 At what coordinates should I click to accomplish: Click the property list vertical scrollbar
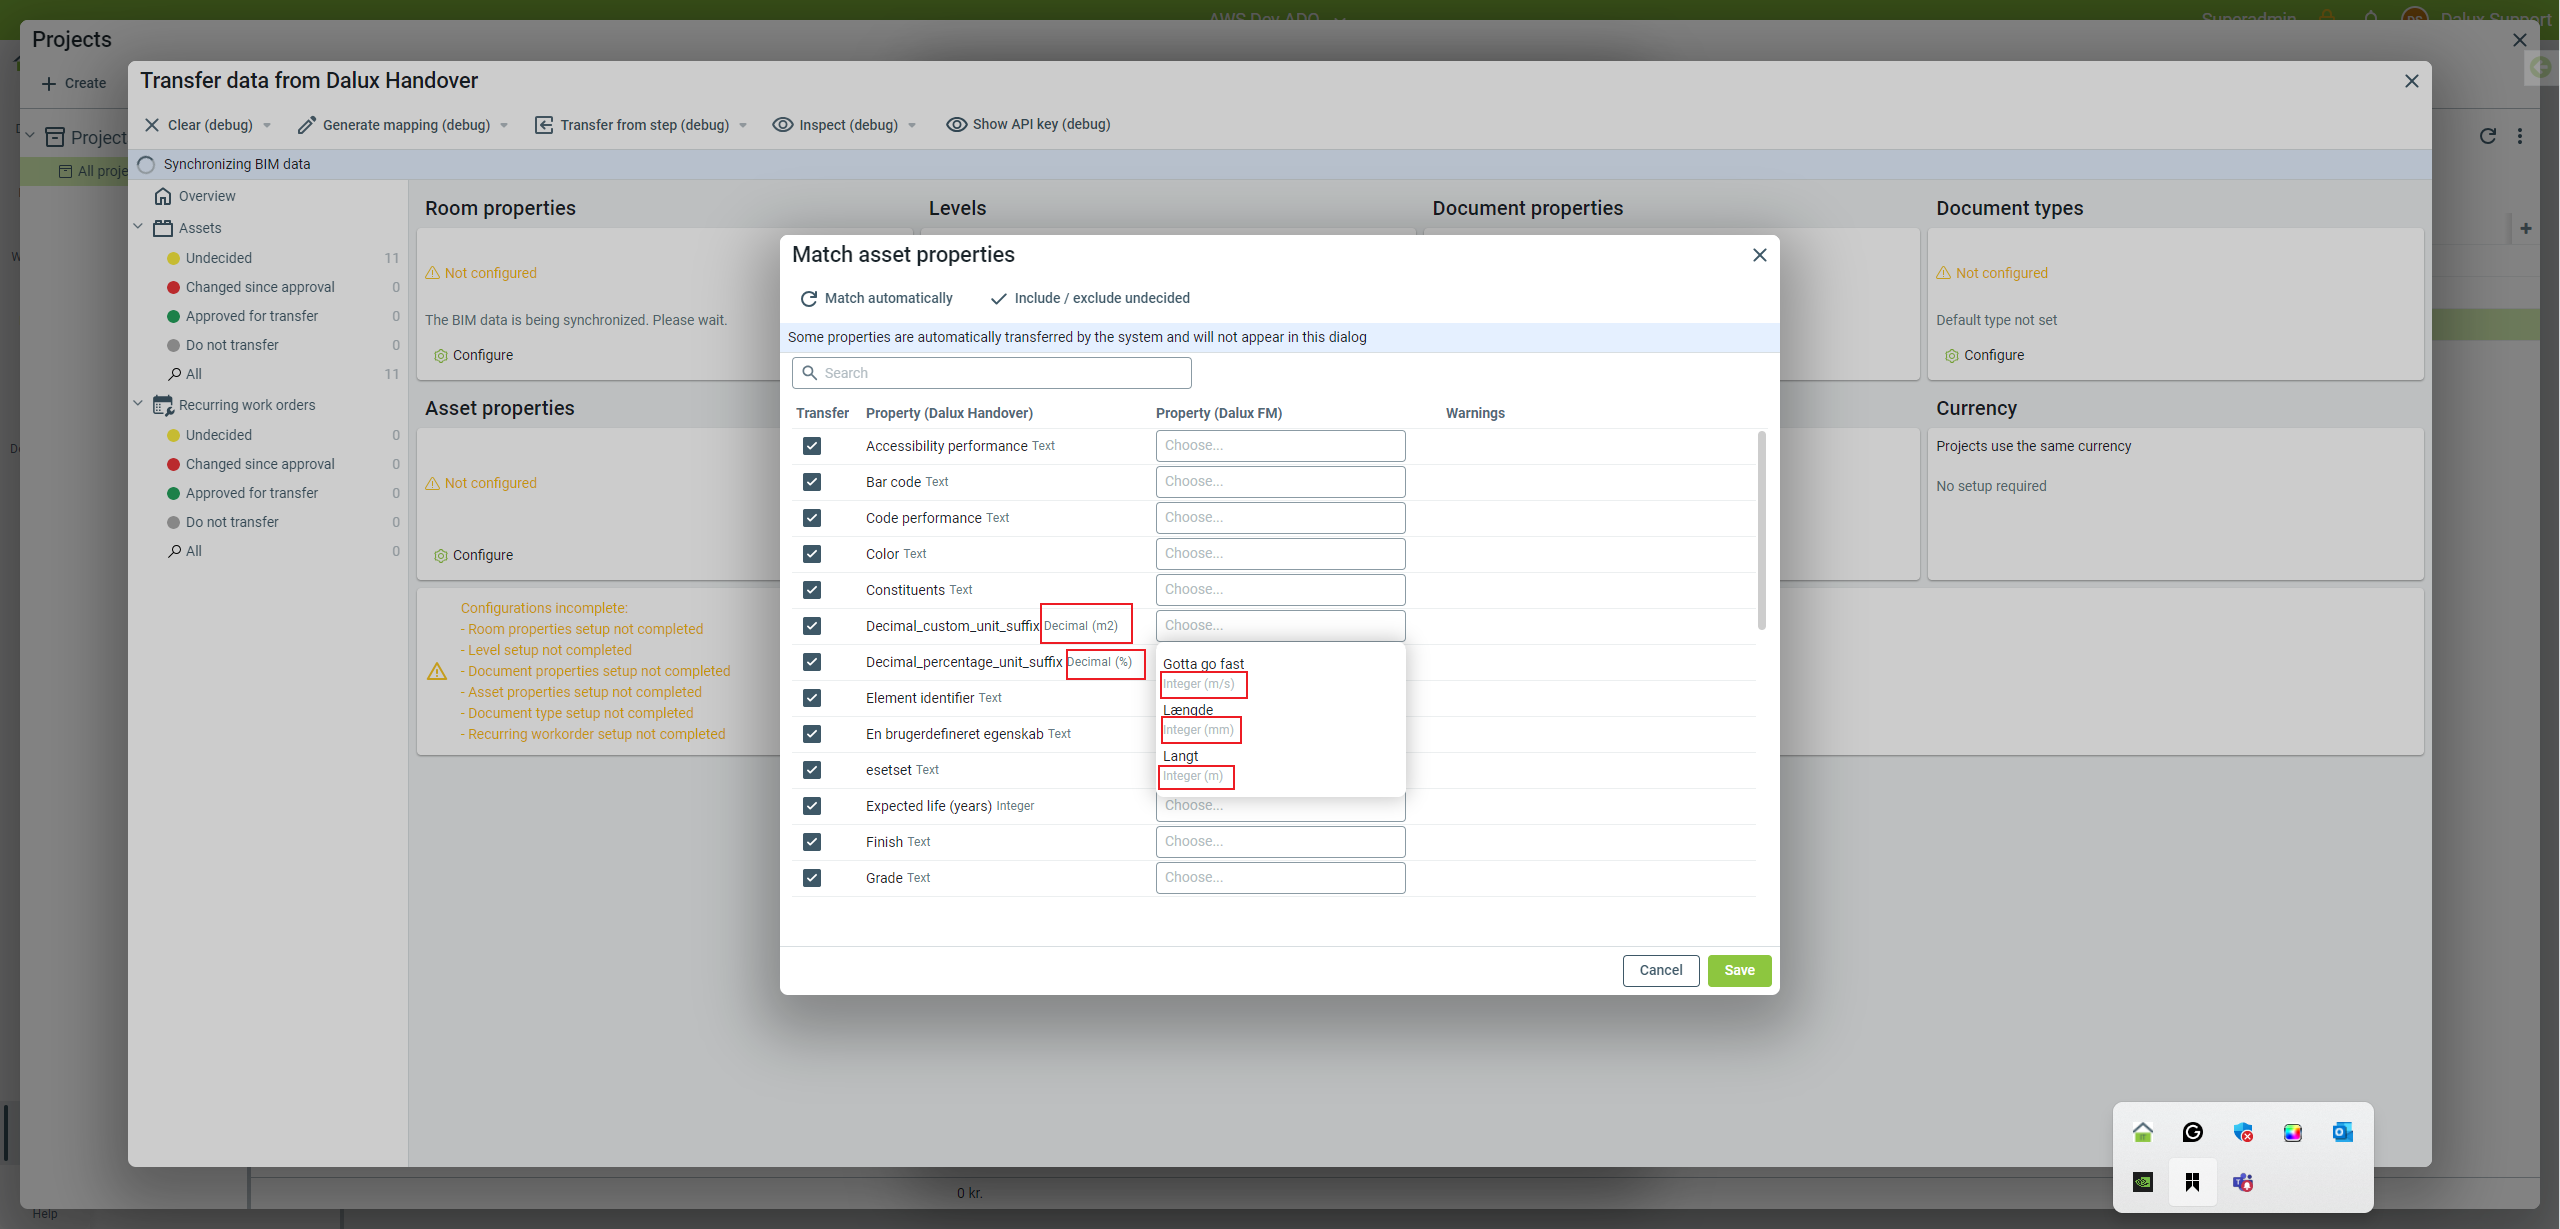(x=1761, y=530)
